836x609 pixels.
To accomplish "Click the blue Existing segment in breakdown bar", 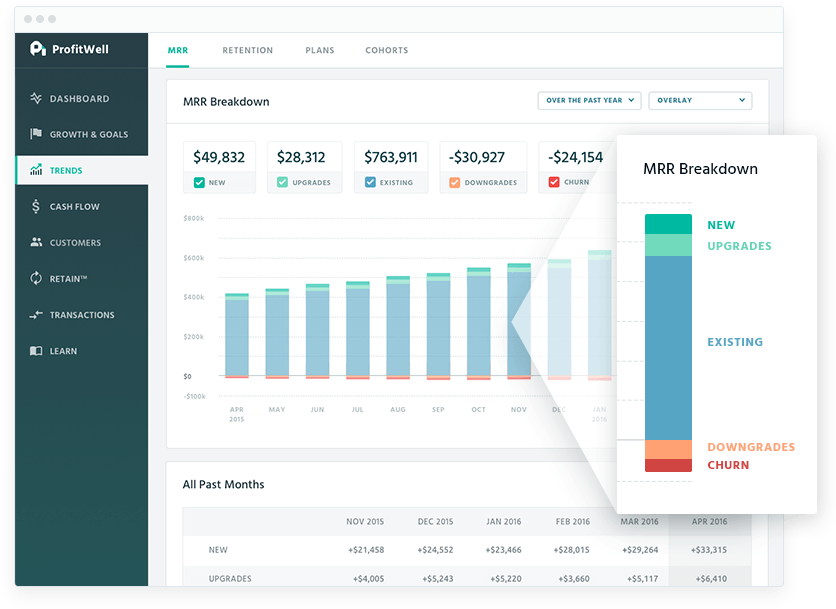I will [668, 345].
